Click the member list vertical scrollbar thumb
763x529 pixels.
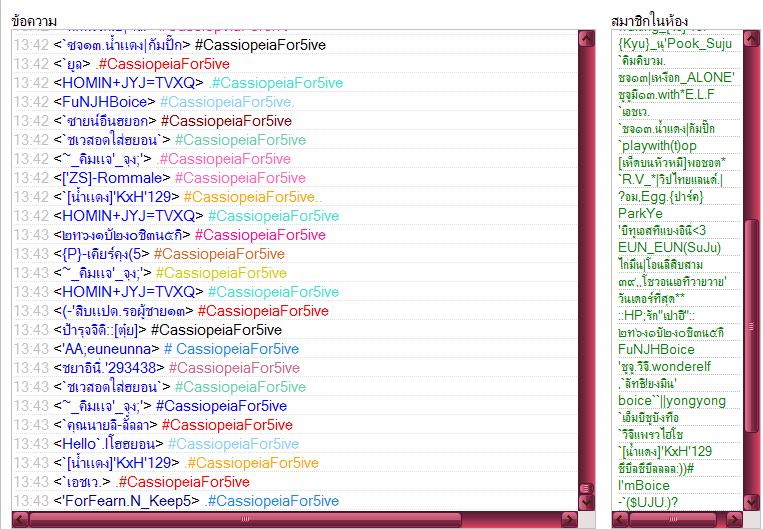click(752, 326)
